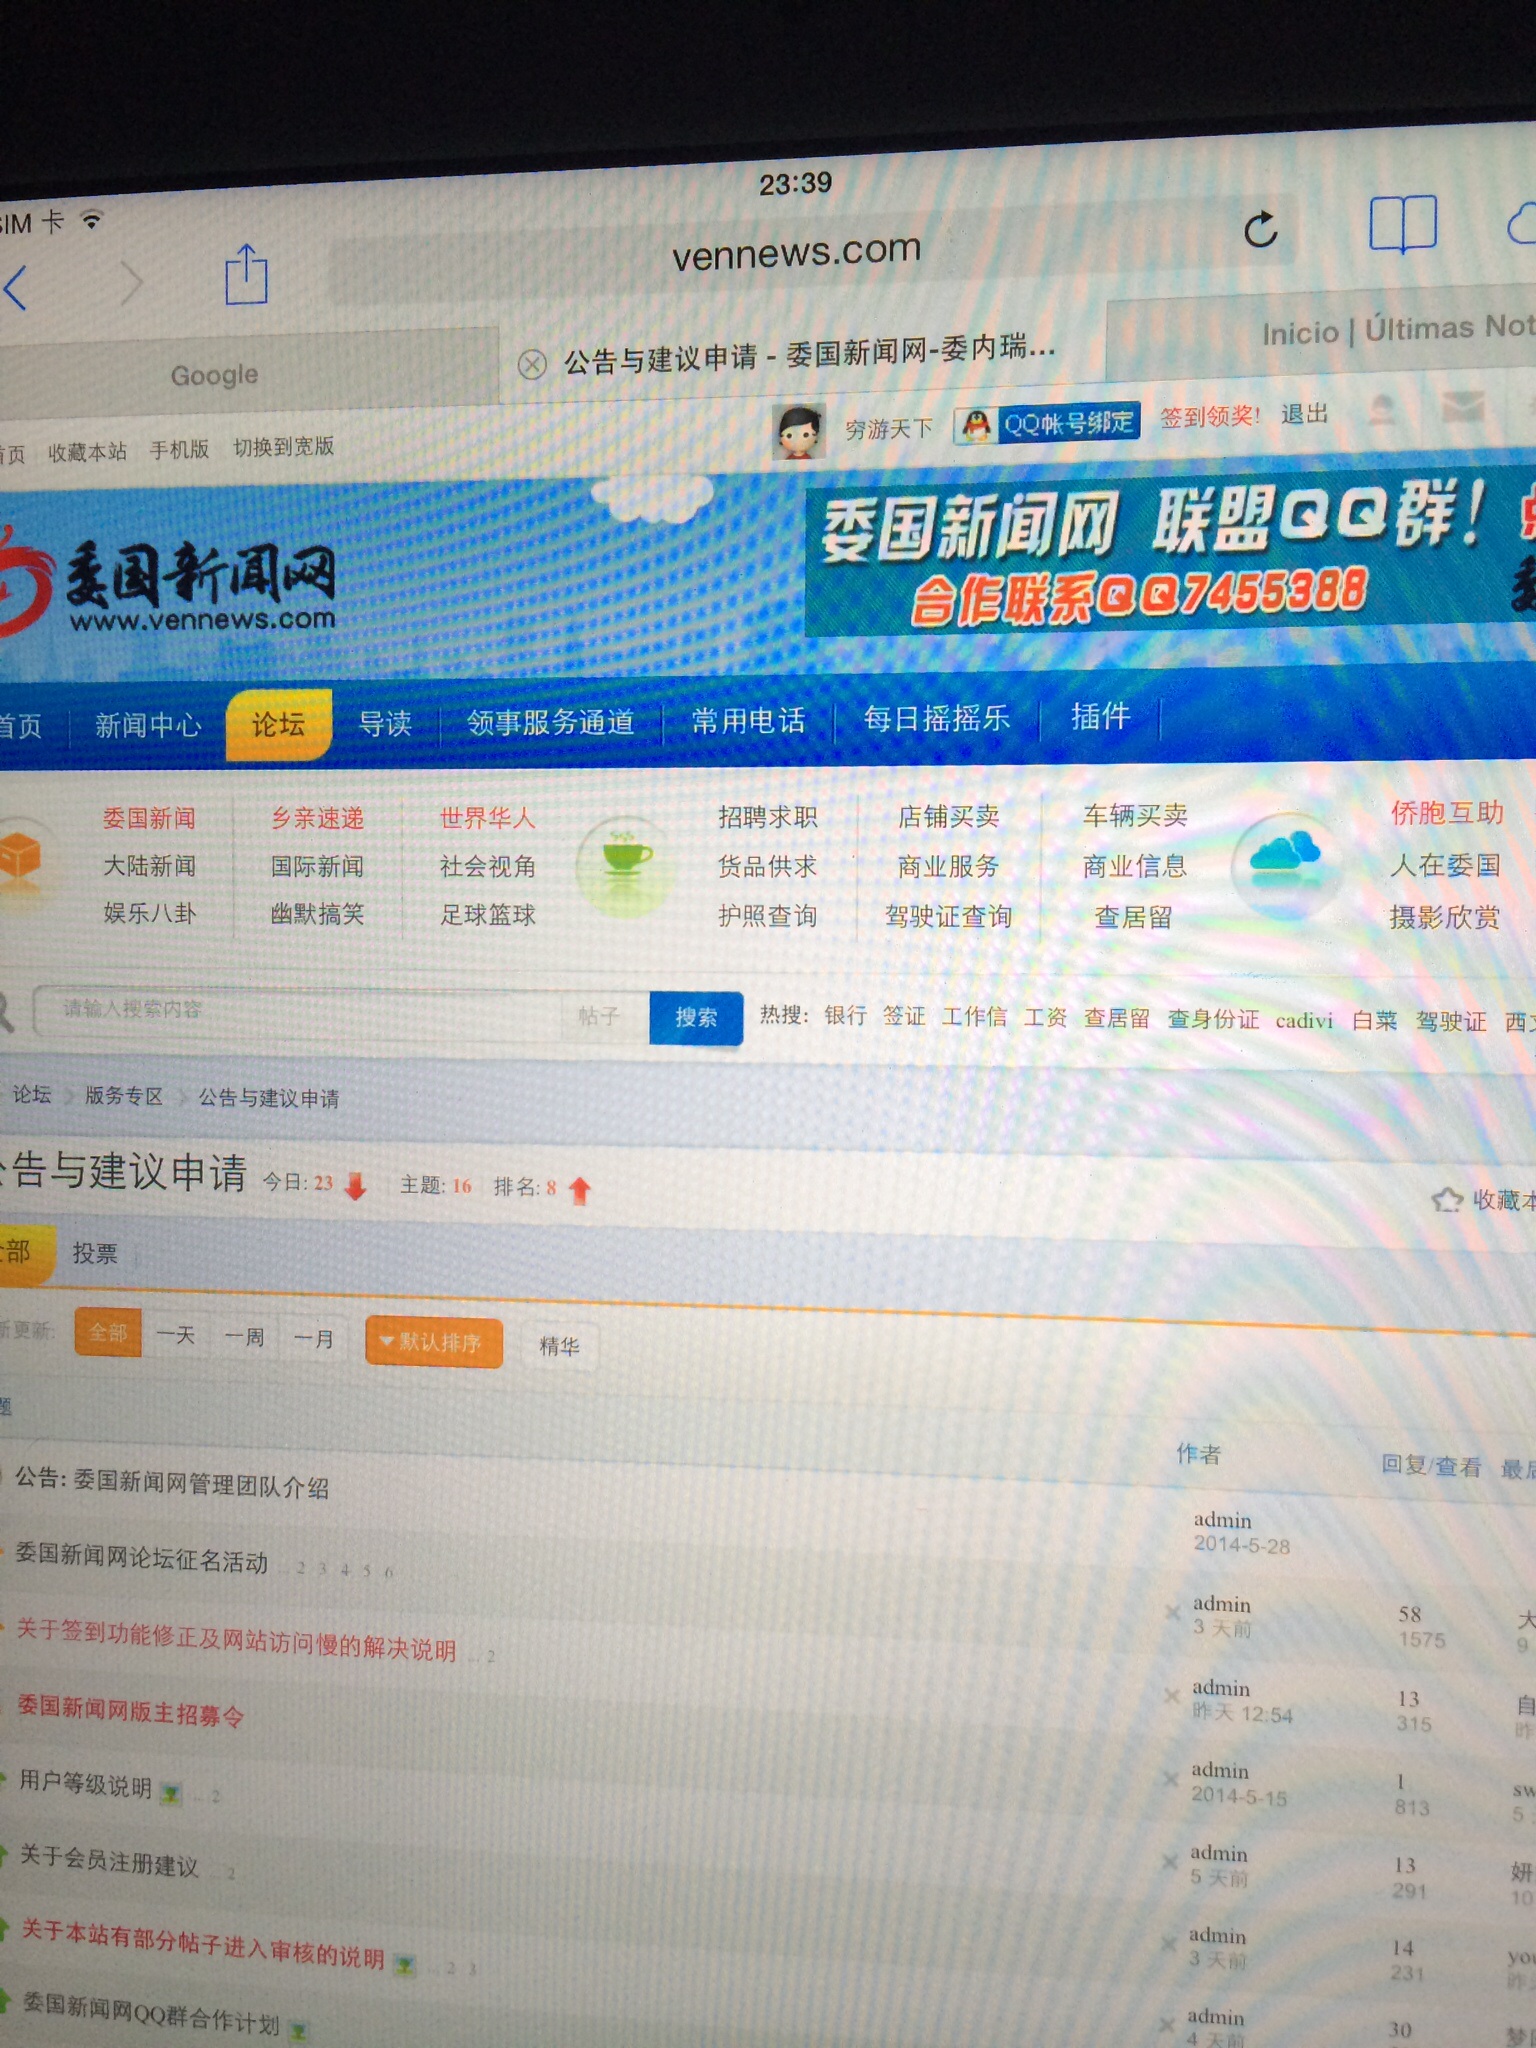This screenshot has height=2048, width=1536.
Task: Open the 足球篮球 category link
Action: (x=488, y=914)
